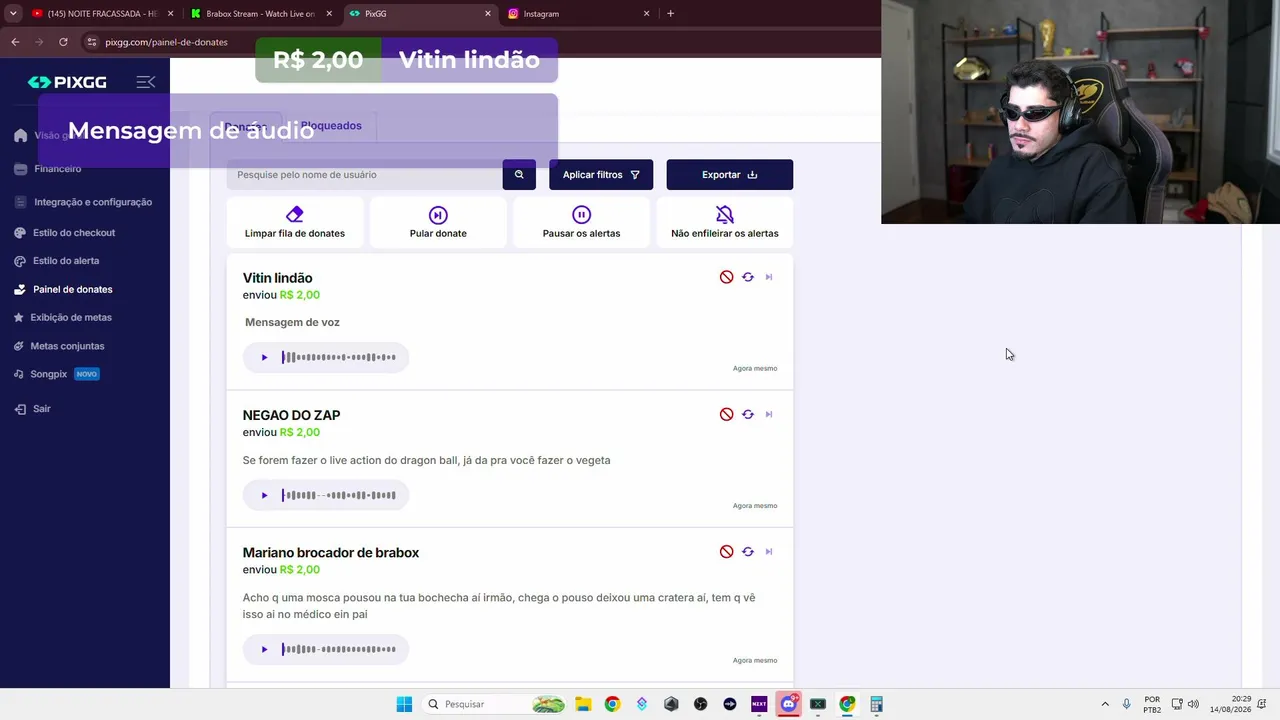Click the PIXGG logo in the sidebar
The height and width of the screenshot is (720, 1280).
point(67,82)
